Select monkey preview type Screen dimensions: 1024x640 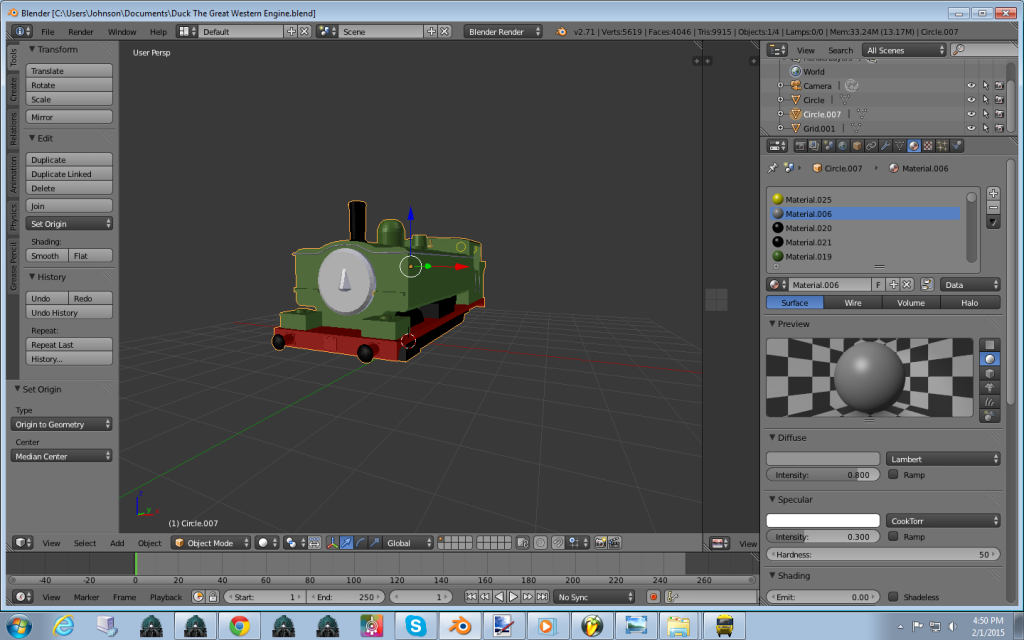coord(990,388)
